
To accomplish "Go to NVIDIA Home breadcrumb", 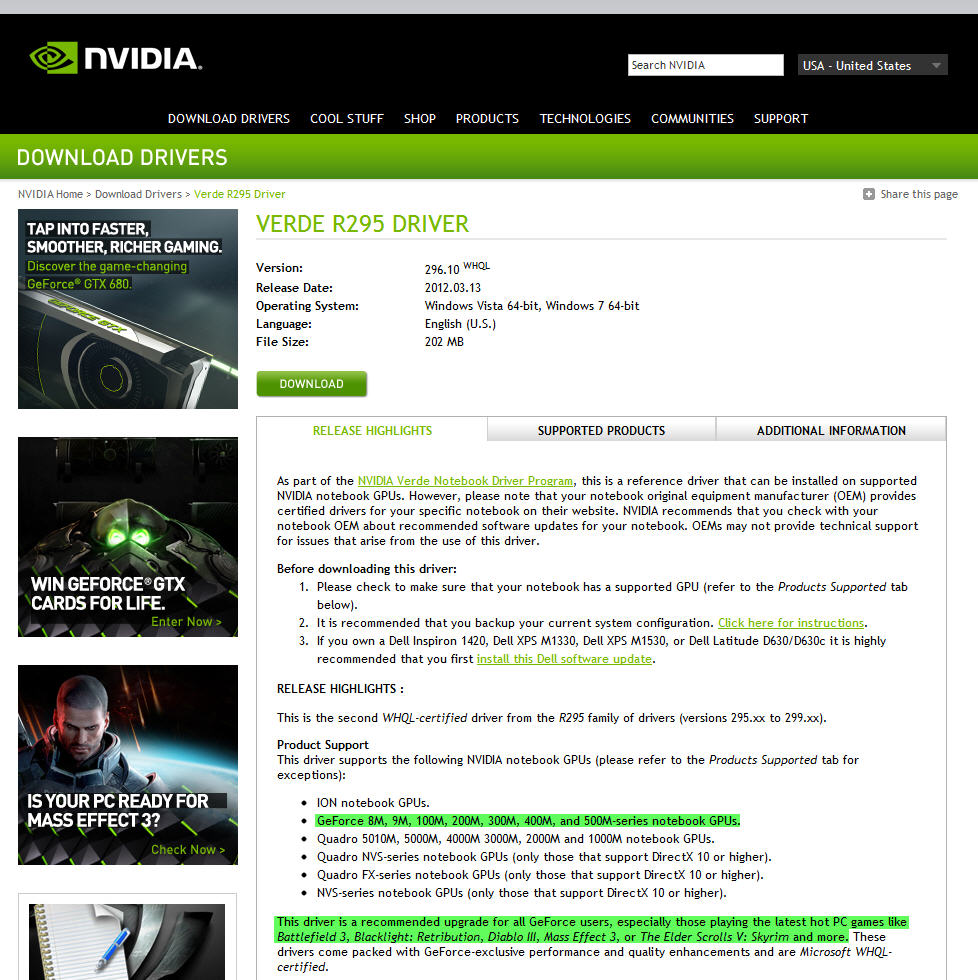I will point(50,194).
